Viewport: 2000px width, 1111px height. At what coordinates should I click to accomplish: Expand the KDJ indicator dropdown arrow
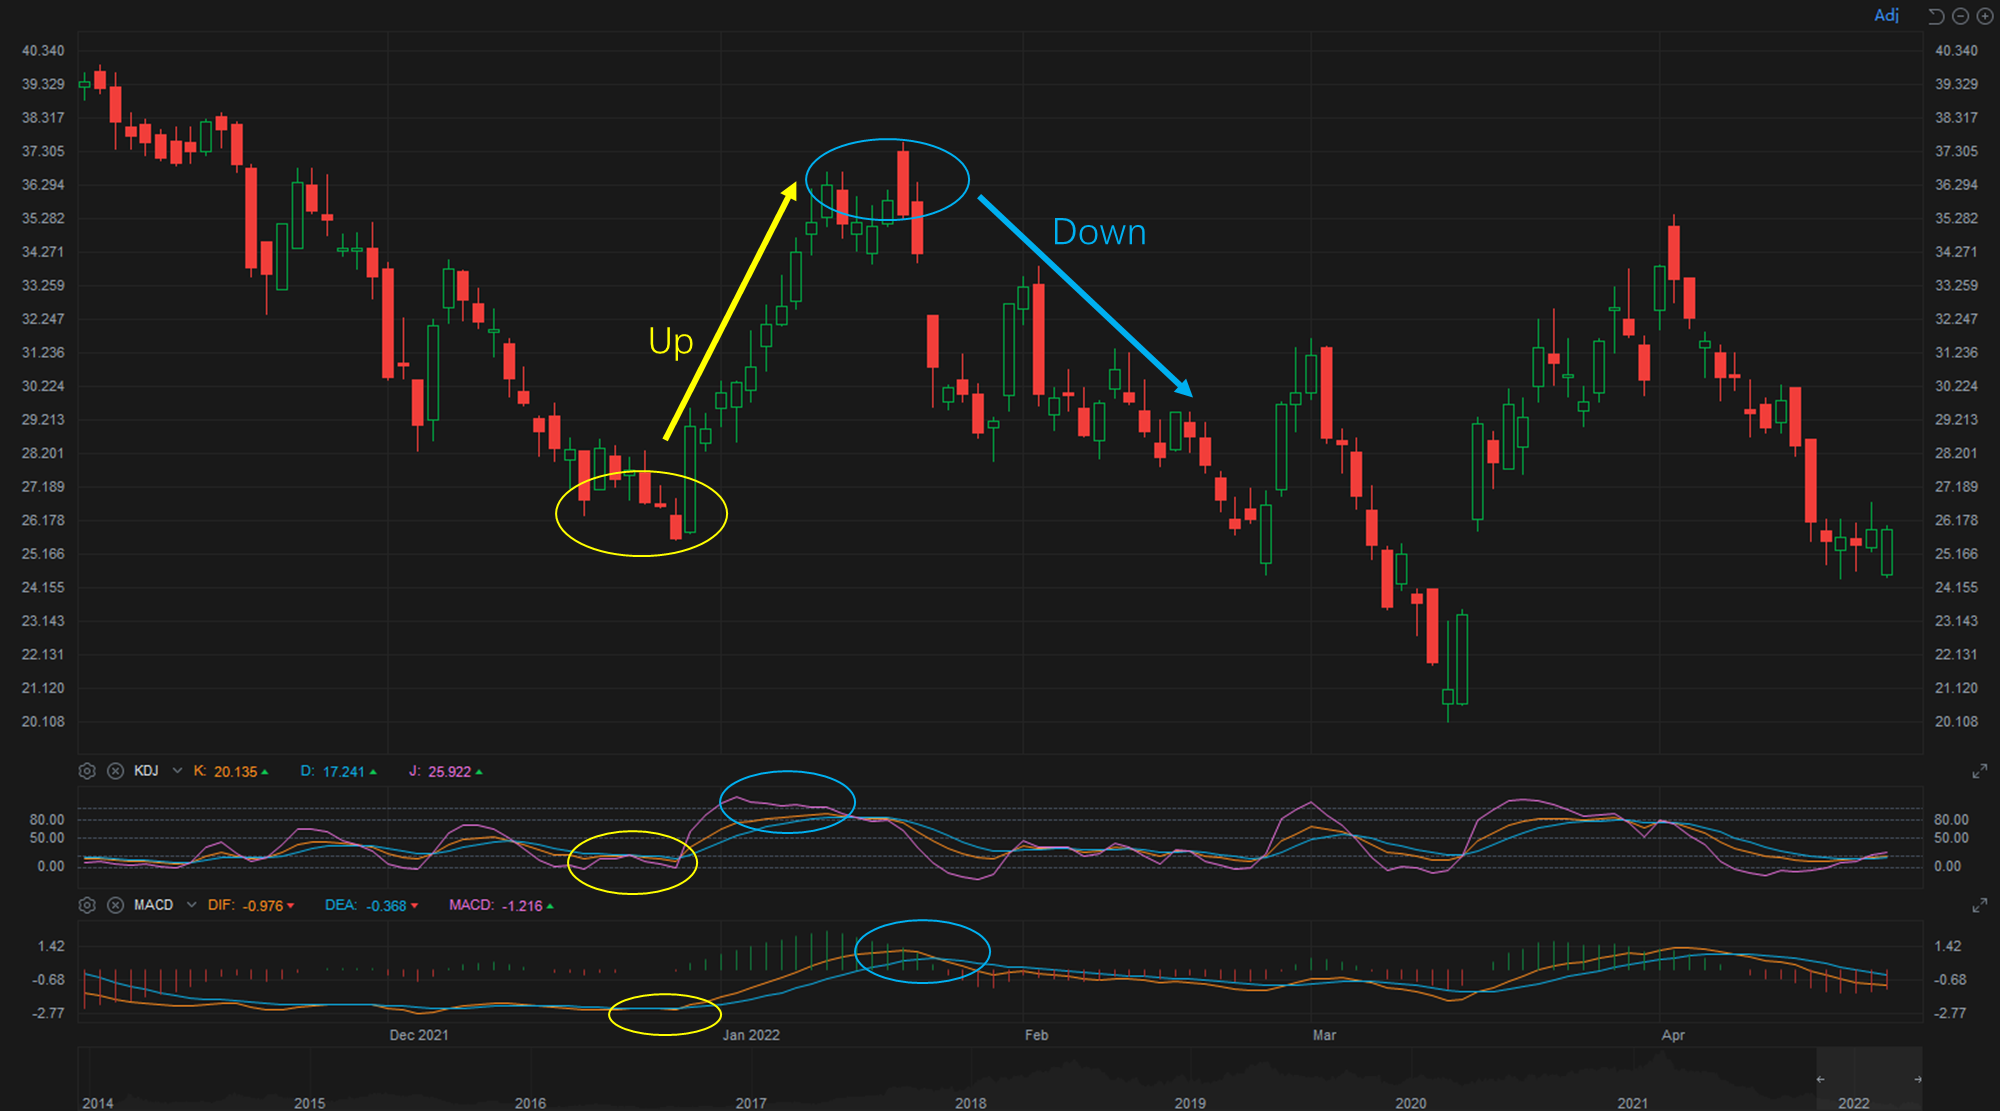177,770
